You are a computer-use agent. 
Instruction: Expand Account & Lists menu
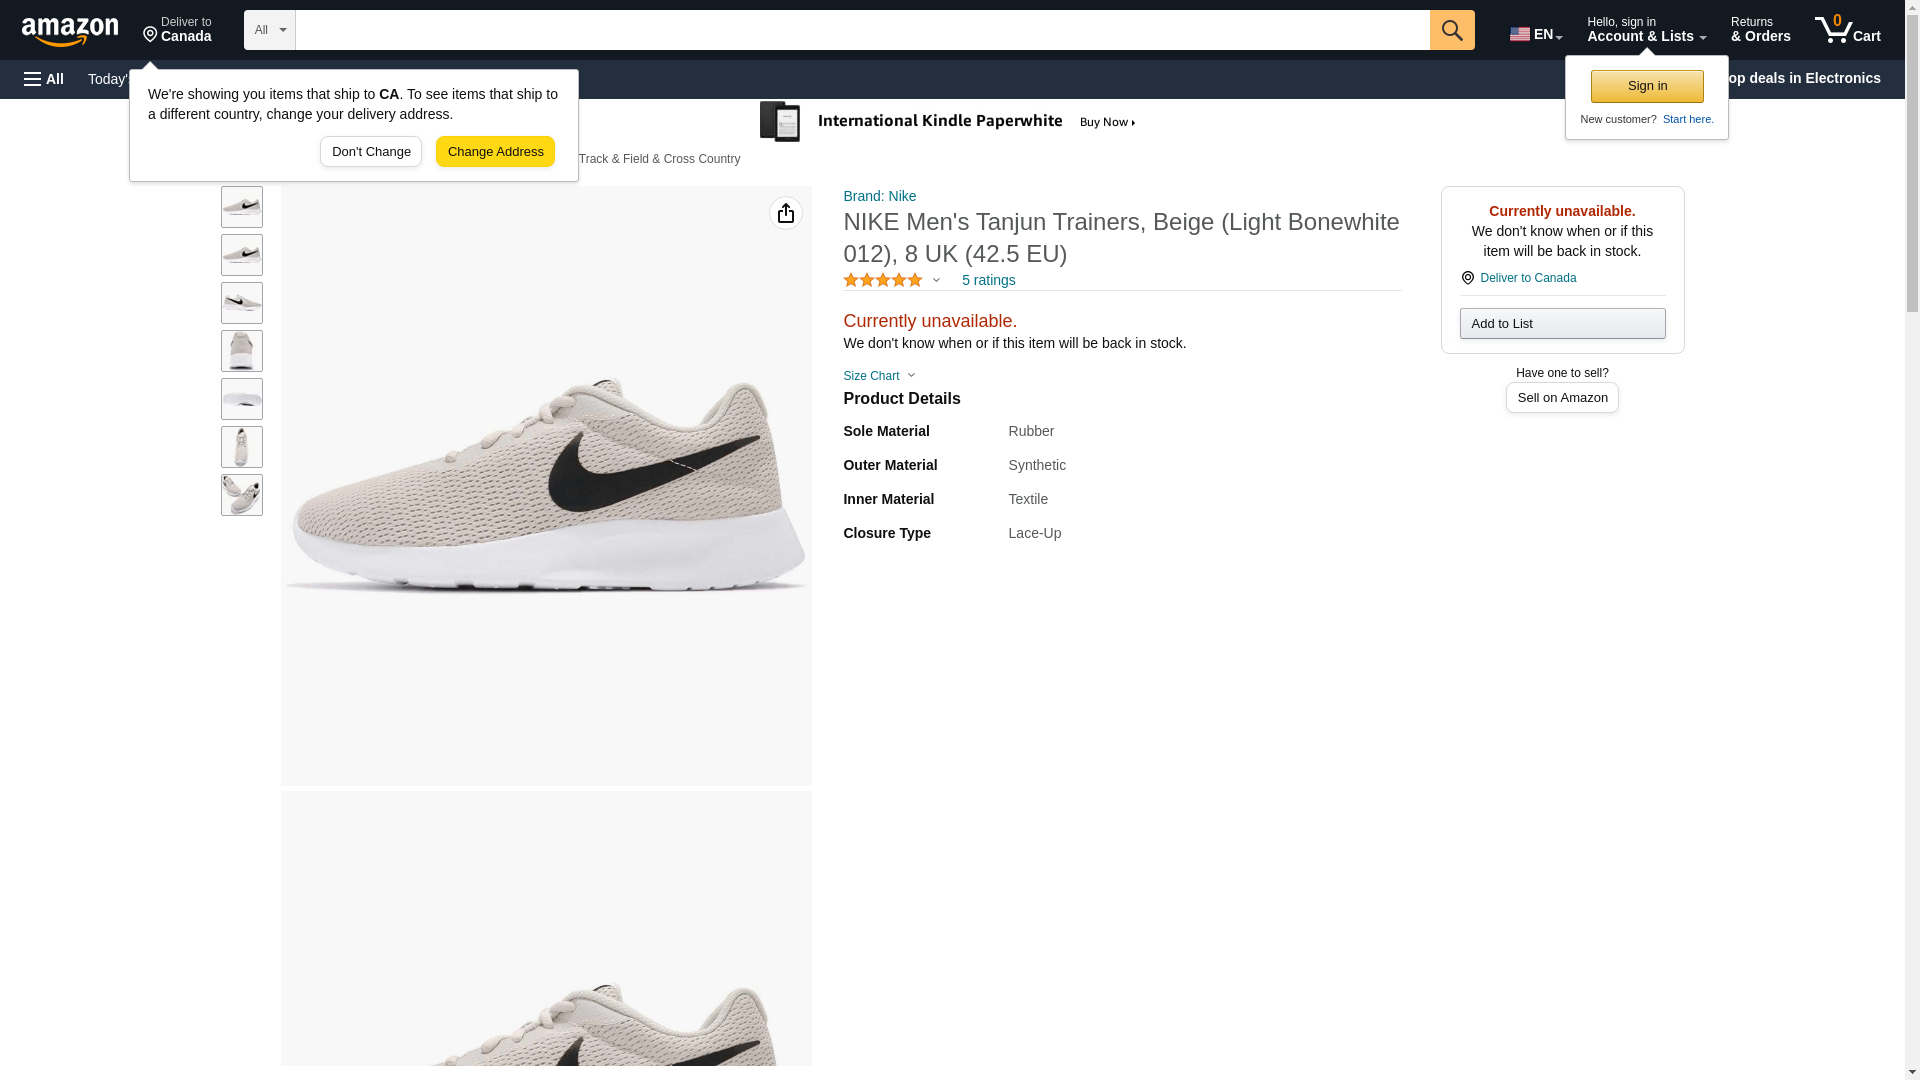[x=1646, y=30]
